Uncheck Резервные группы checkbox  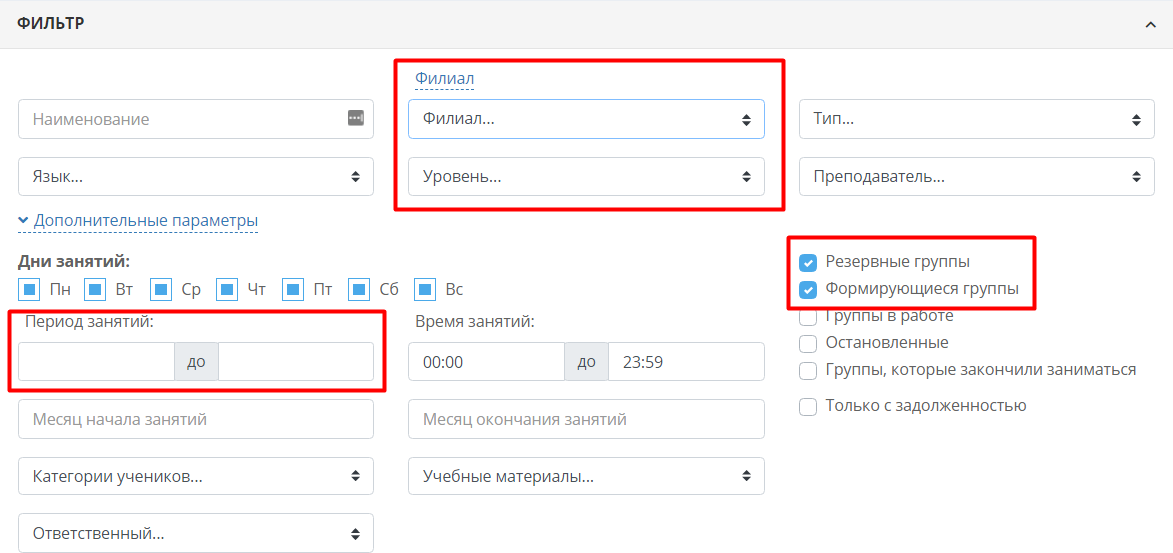(x=808, y=263)
